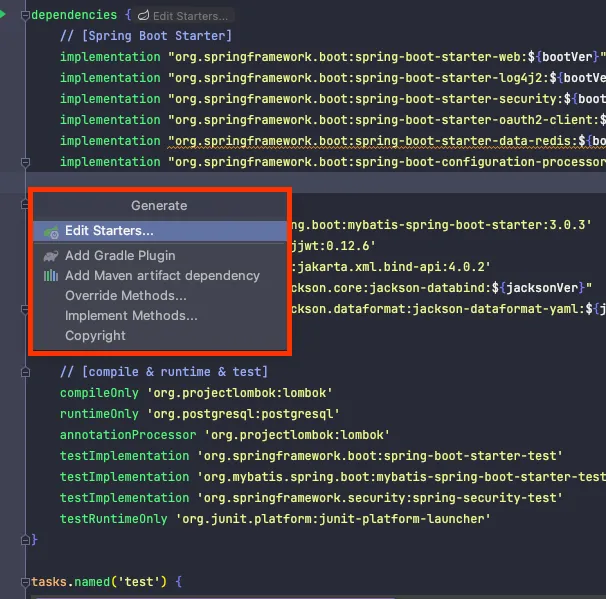Click the spring-boot-starter-web dependency line
This screenshot has width=606, height=599.
[x=332, y=57]
